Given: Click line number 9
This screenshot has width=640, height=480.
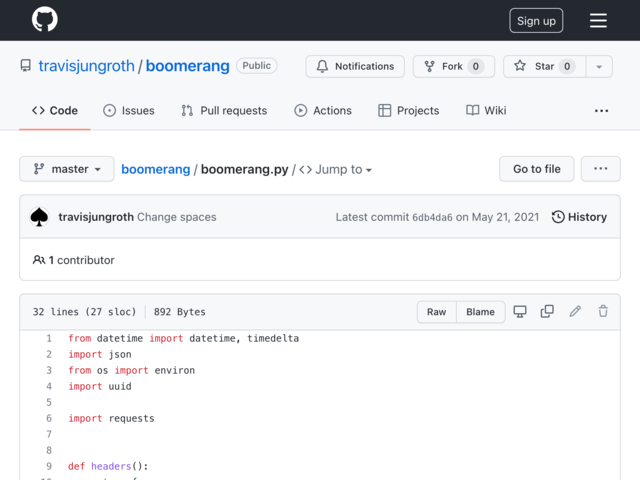Looking at the screenshot, I should coord(49,466).
